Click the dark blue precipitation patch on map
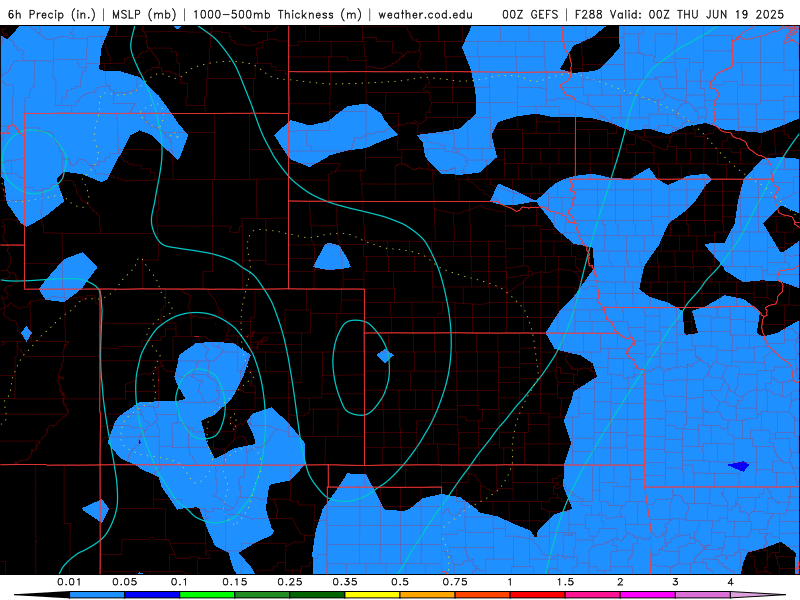800x600 pixels. click(739, 466)
